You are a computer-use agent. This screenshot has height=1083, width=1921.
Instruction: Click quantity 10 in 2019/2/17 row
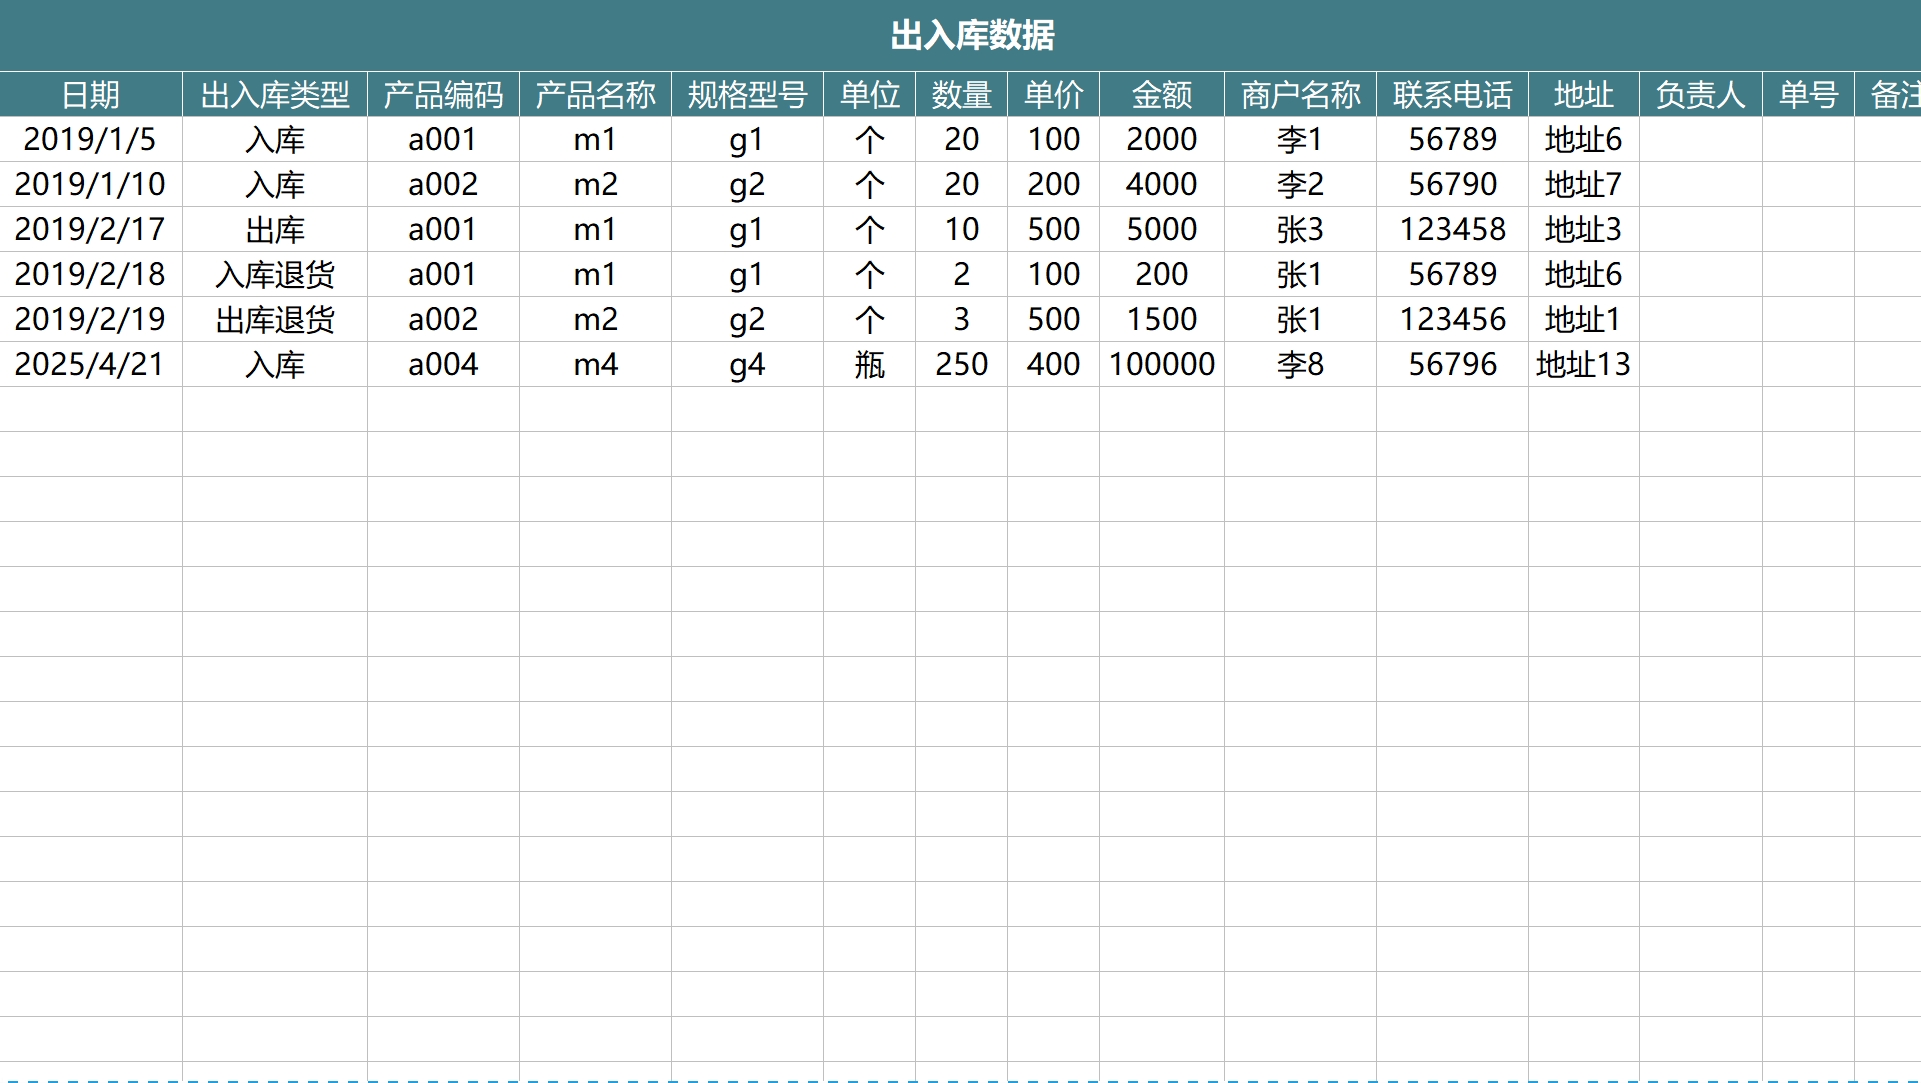tap(961, 229)
